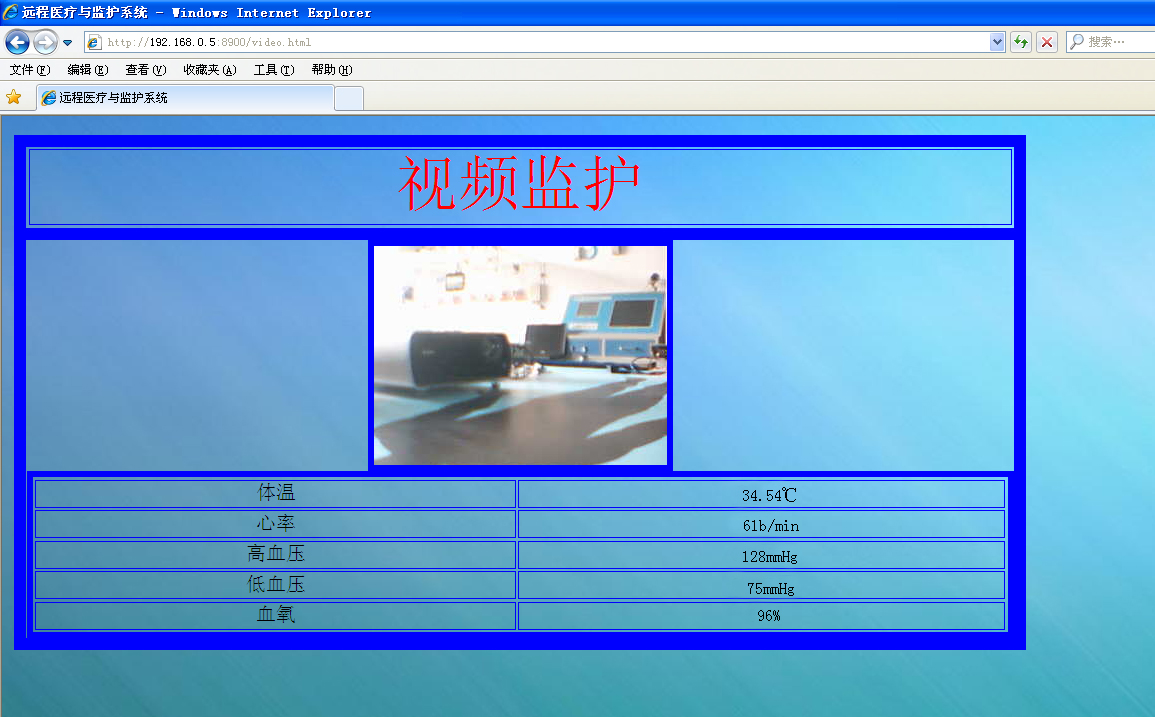Open the 文件(F) menu
Image resolution: width=1155 pixels, height=717 pixels.
coord(29,70)
